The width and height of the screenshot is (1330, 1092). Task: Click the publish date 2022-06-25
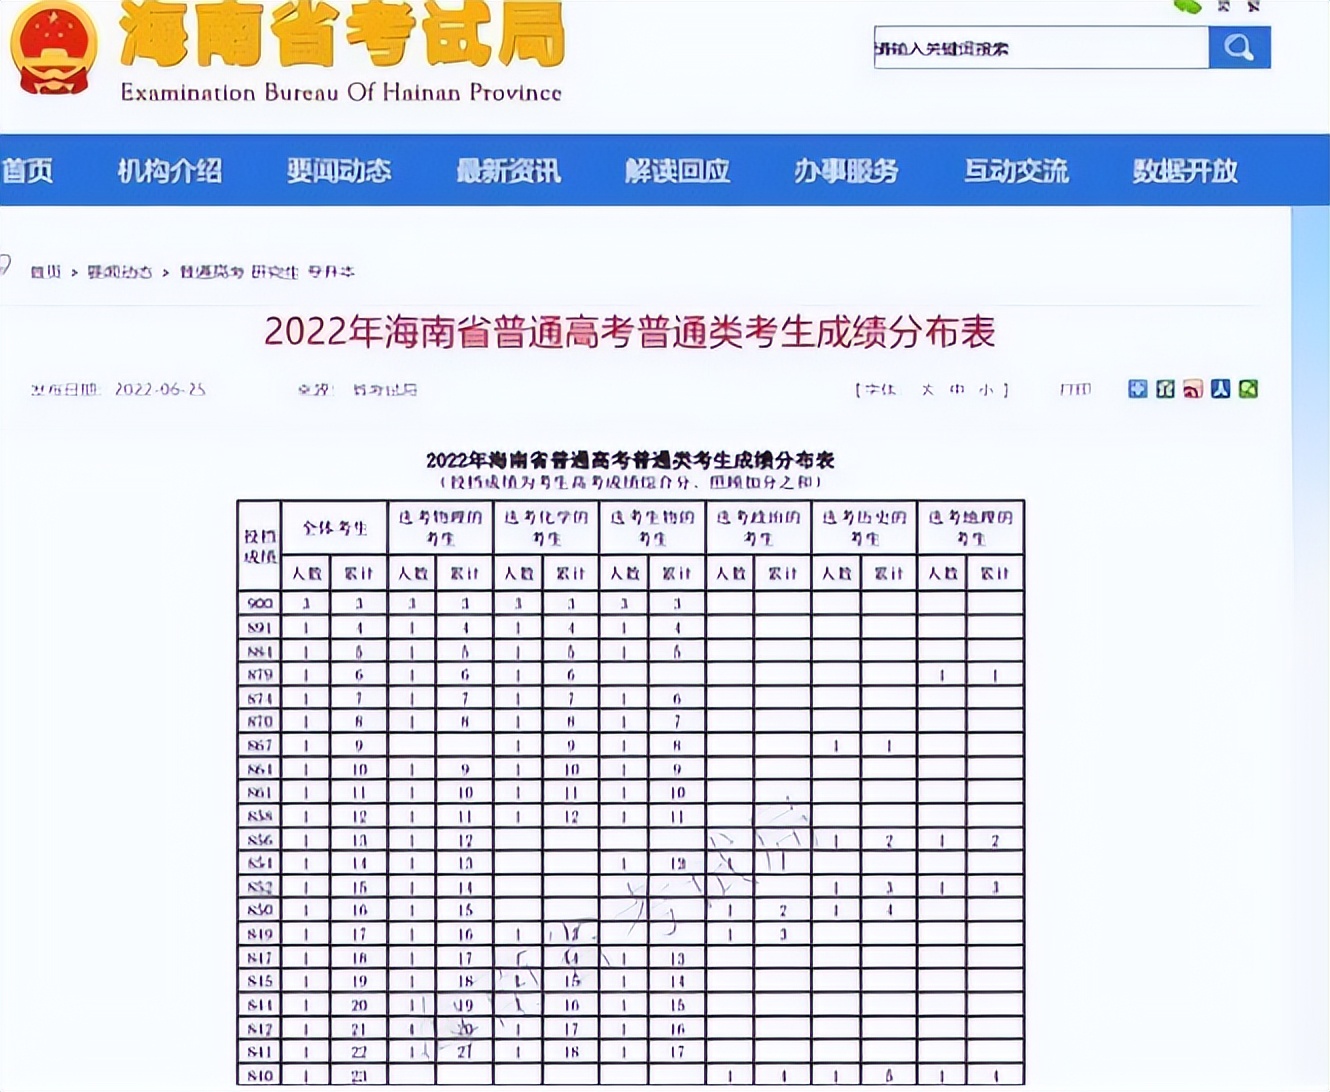coord(160,390)
